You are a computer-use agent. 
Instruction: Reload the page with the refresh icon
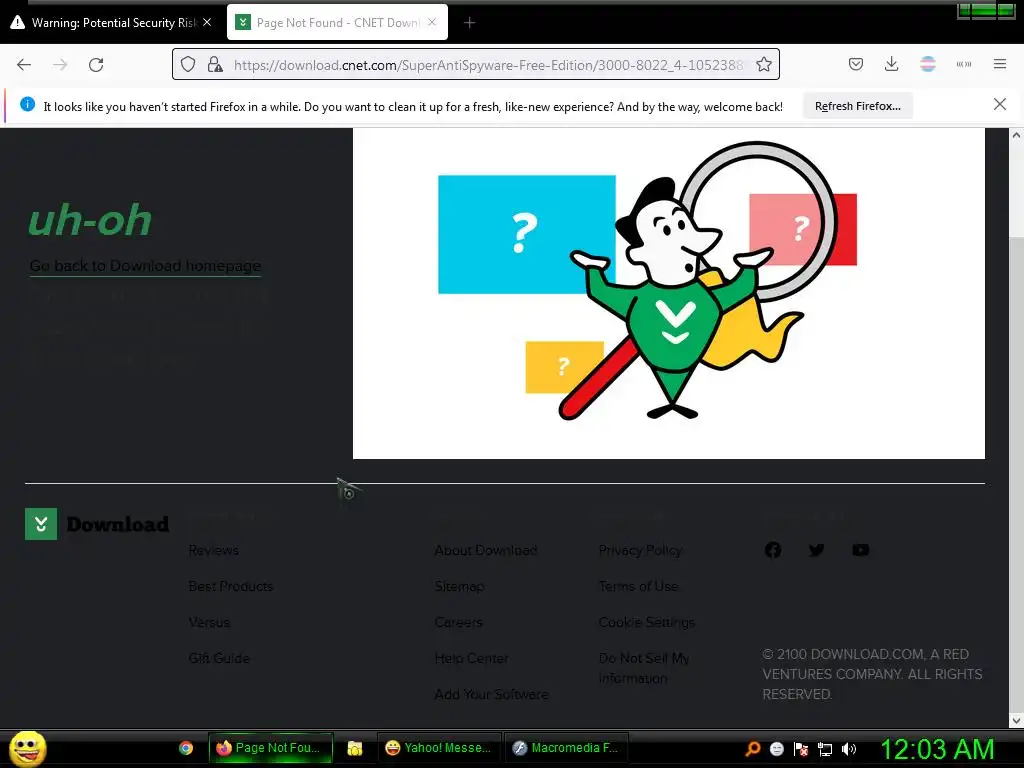96,65
